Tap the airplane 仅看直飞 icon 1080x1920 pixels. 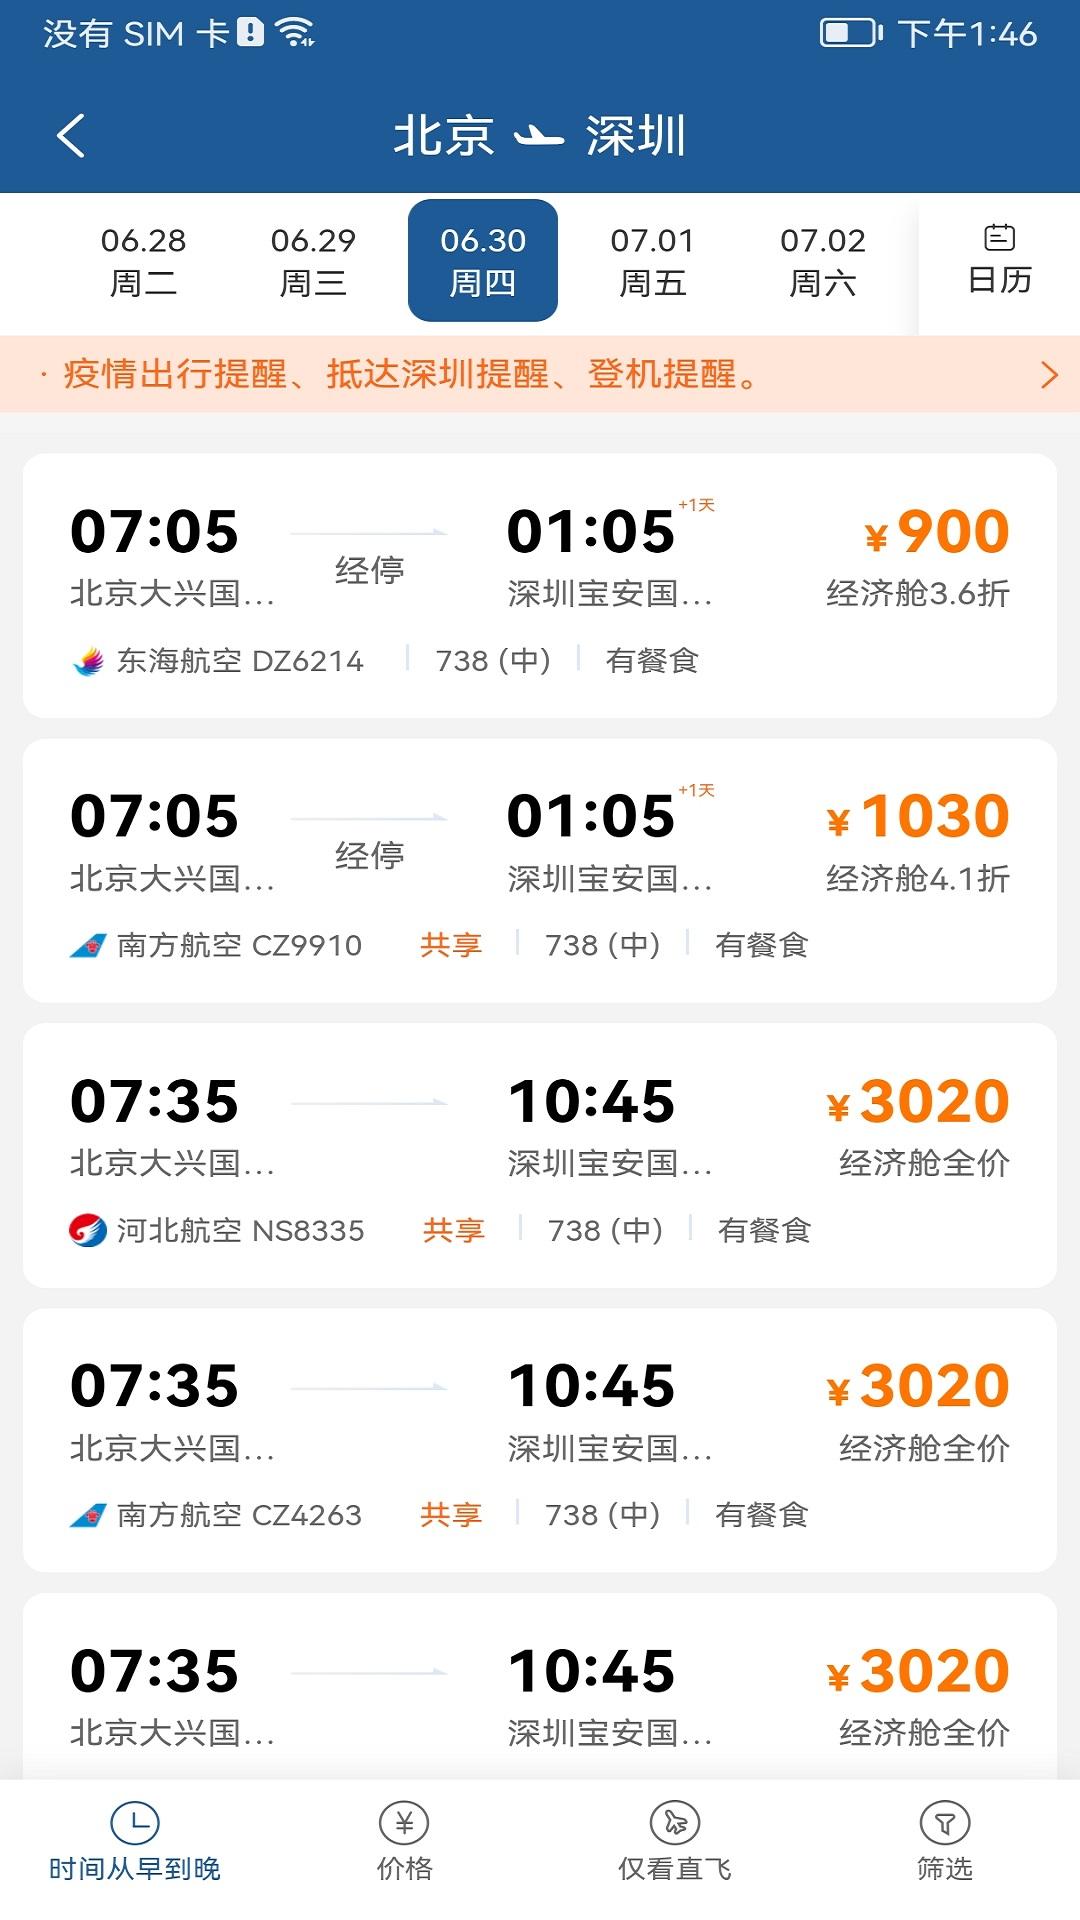coord(675,1823)
